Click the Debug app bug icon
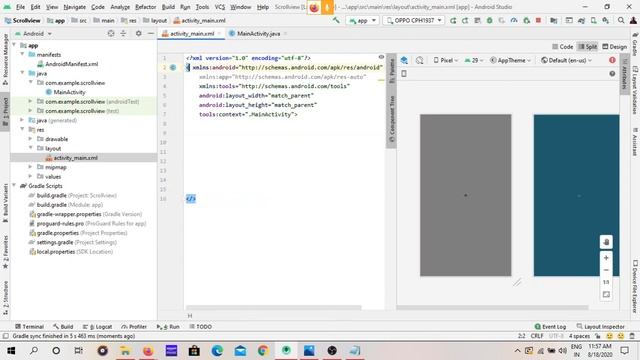 click(489, 20)
